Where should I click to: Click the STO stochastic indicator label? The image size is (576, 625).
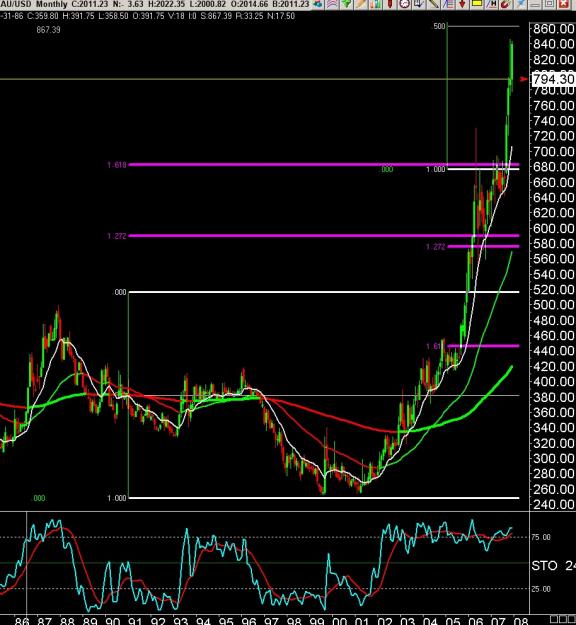click(x=544, y=566)
